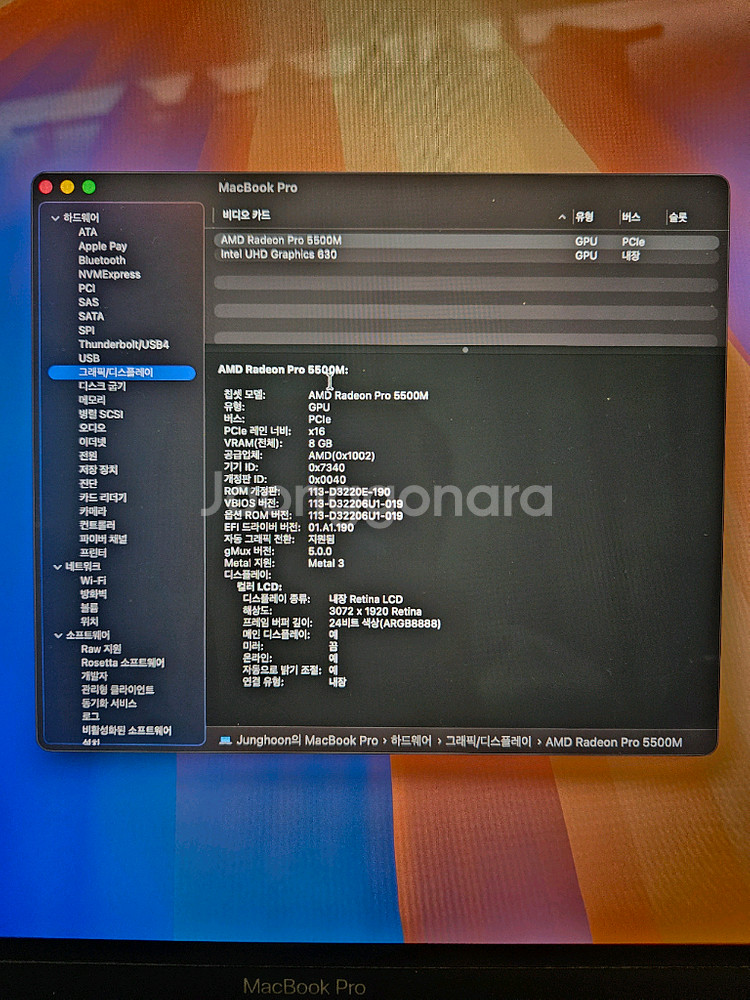Open Wi-Fi under 네트워크

tap(93, 581)
